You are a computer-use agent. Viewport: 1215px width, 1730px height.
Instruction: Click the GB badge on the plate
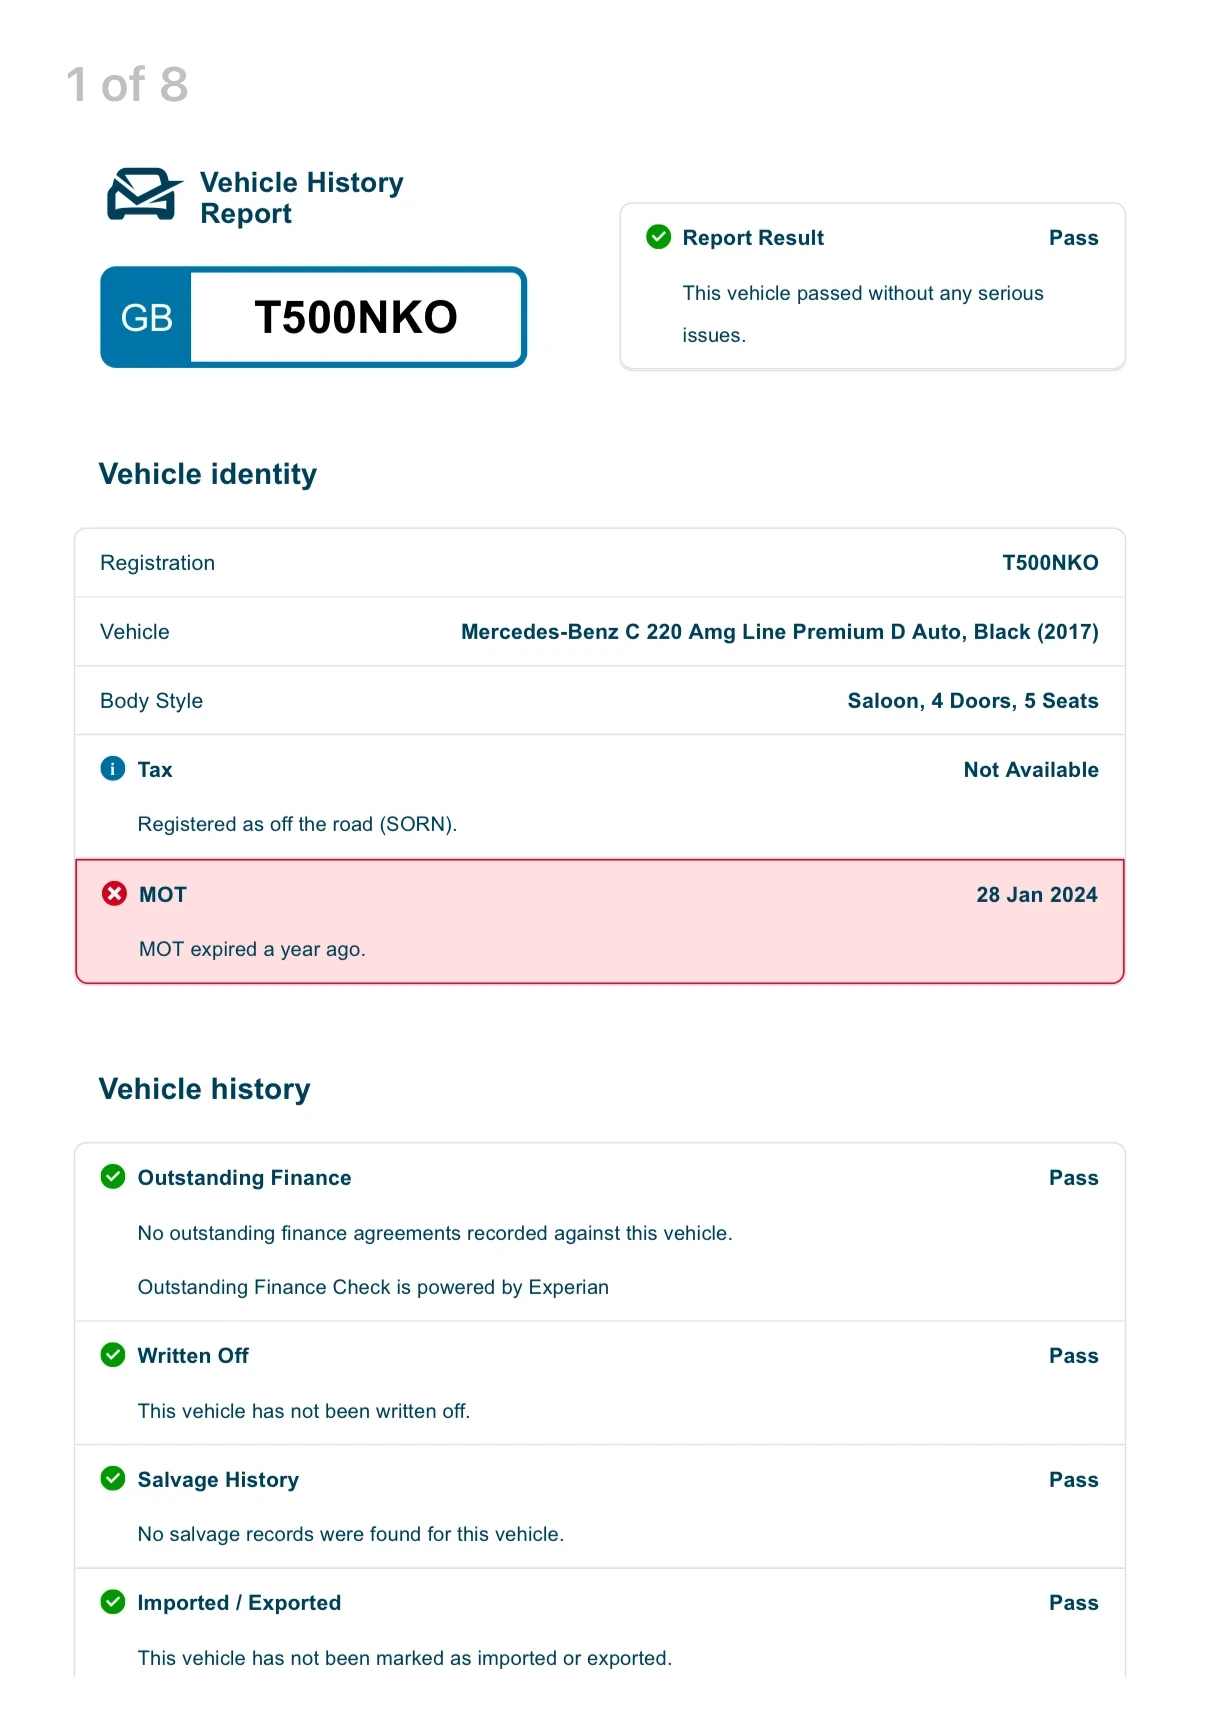(x=146, y=318)
